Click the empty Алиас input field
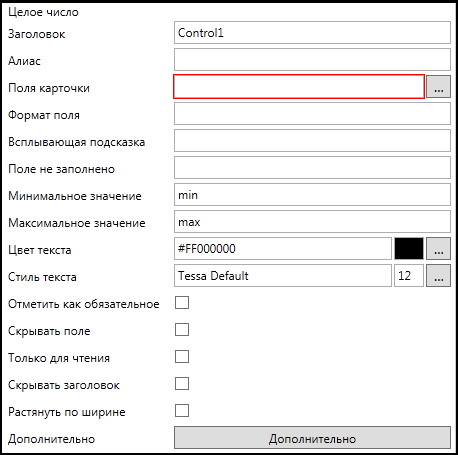Image resolution: width=458 pixels, height=455 pixels. (x=312, y=60)
